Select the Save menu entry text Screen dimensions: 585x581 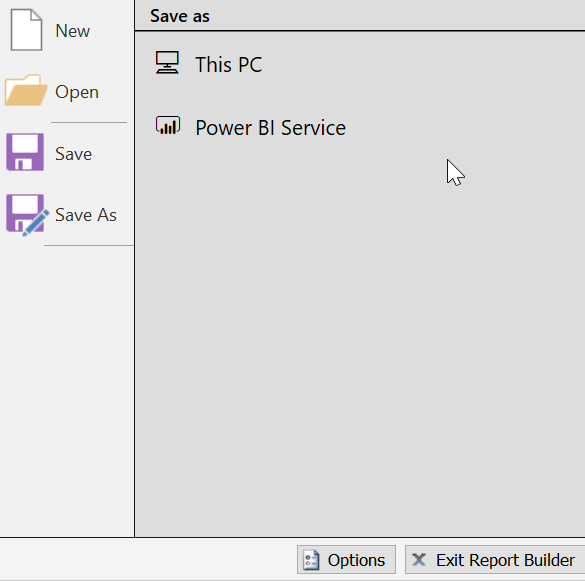tap(73, 154)
